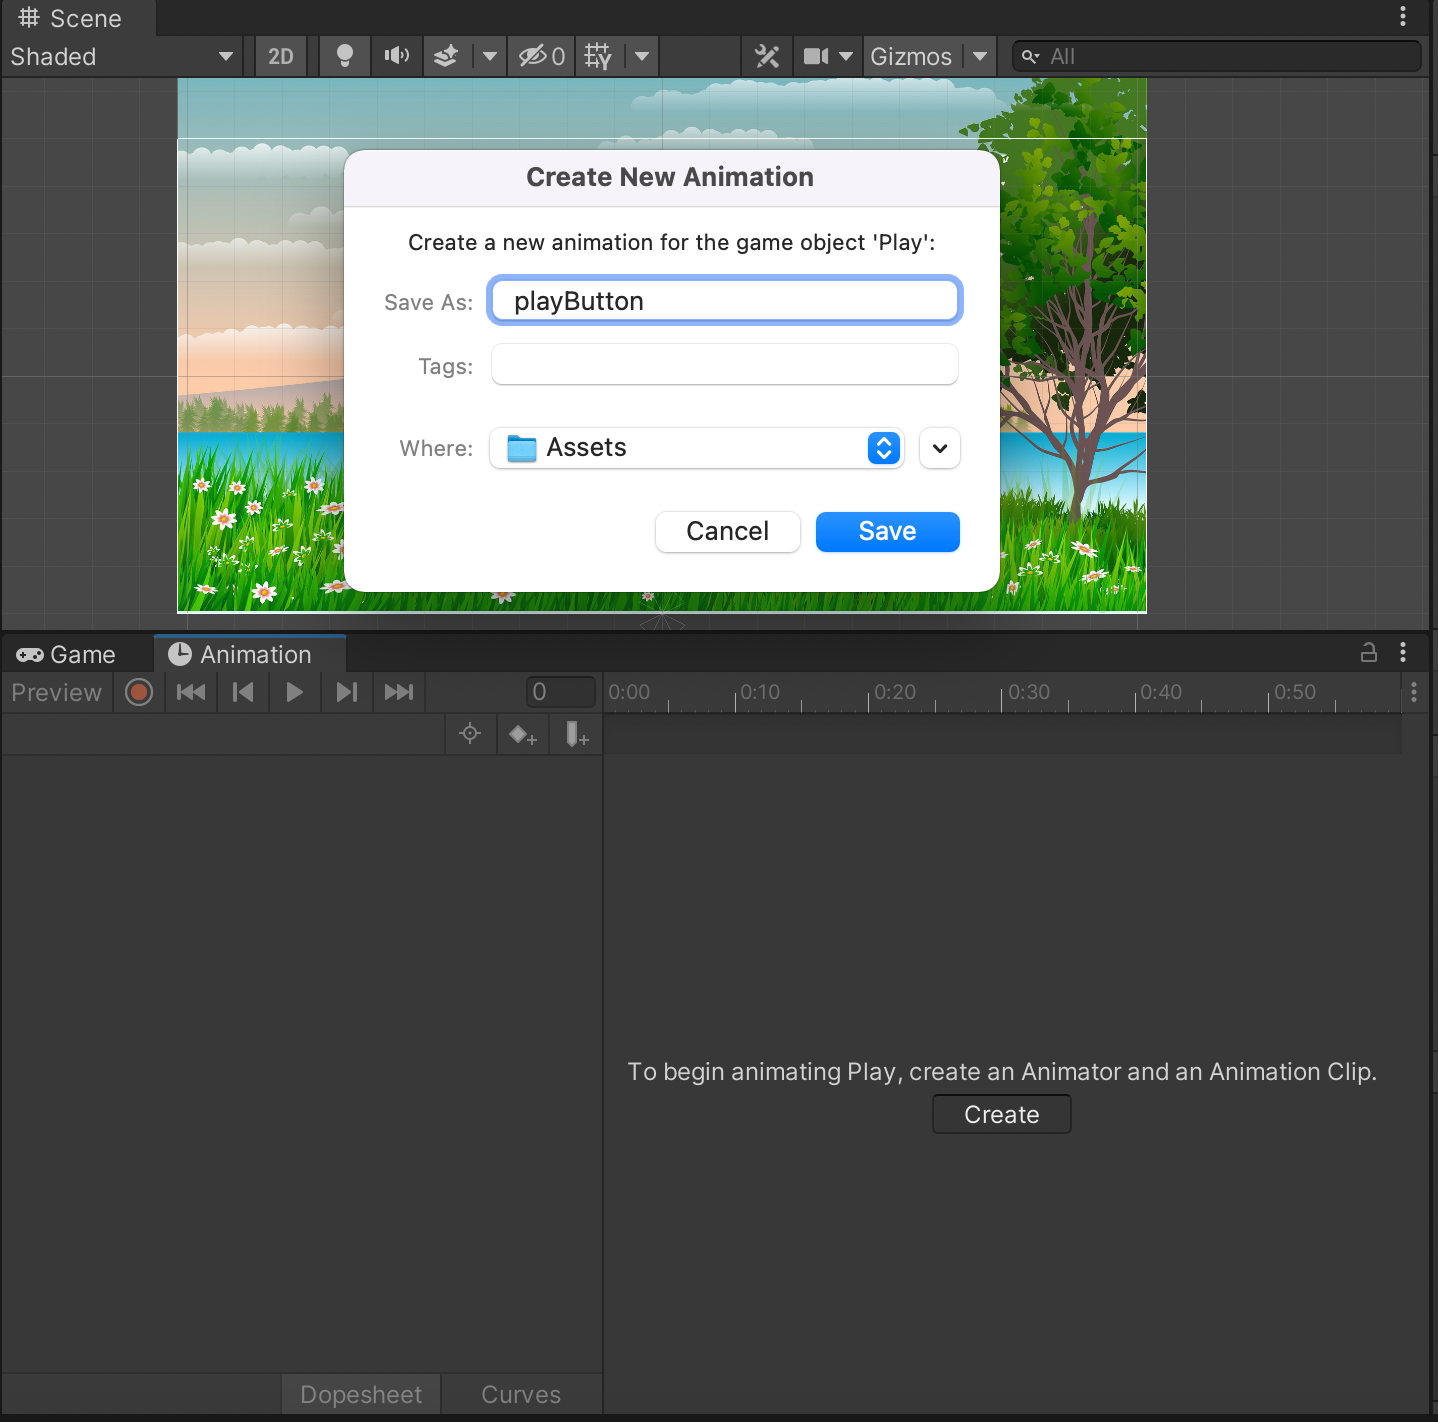Viewport: 1438px width, 1422px height.
Task: Switch to the Curves view
Action: coord(520,1394)
